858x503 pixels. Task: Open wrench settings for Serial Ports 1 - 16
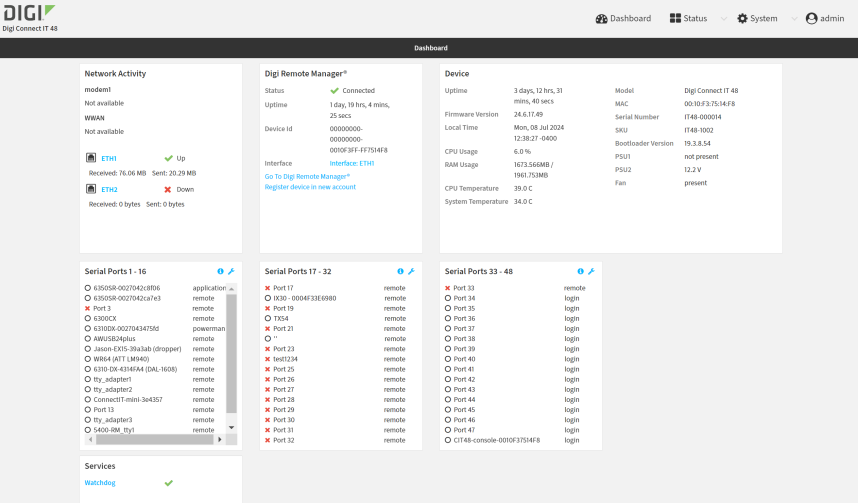pos(231,271)
